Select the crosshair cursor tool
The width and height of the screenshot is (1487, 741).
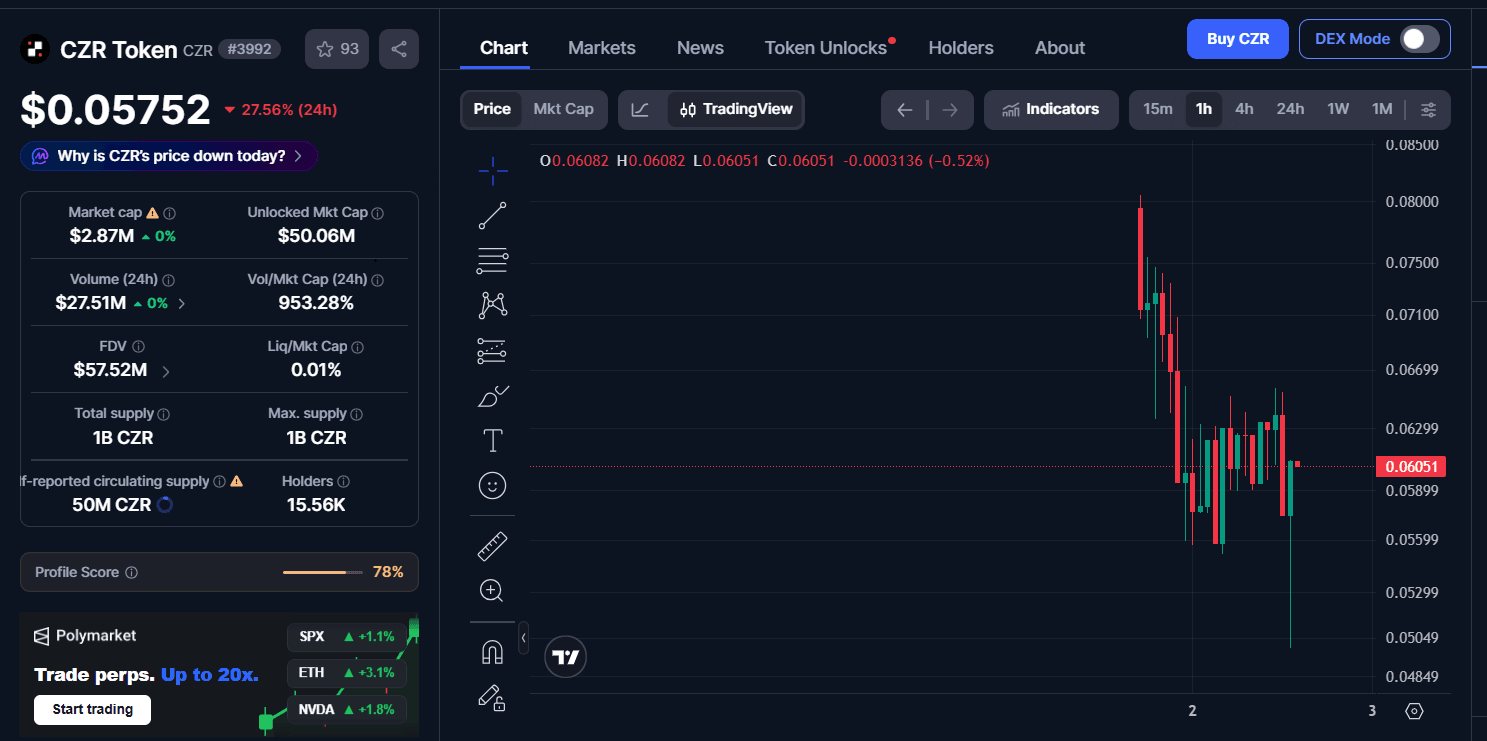[492, 171]
